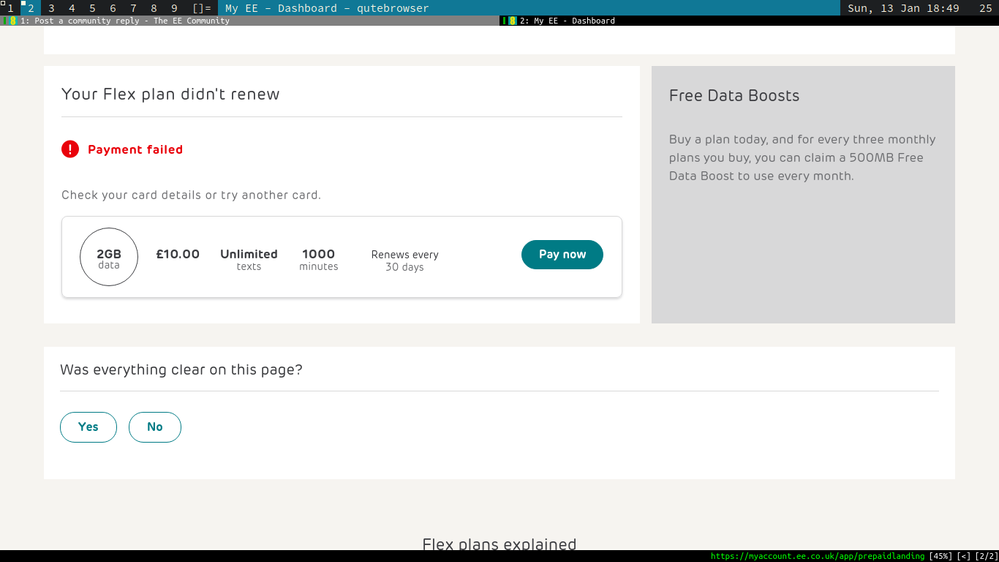Select workspace 7 tag
Image resolution: width=999 pixels, height=562 pixels.
click(133, 8)
